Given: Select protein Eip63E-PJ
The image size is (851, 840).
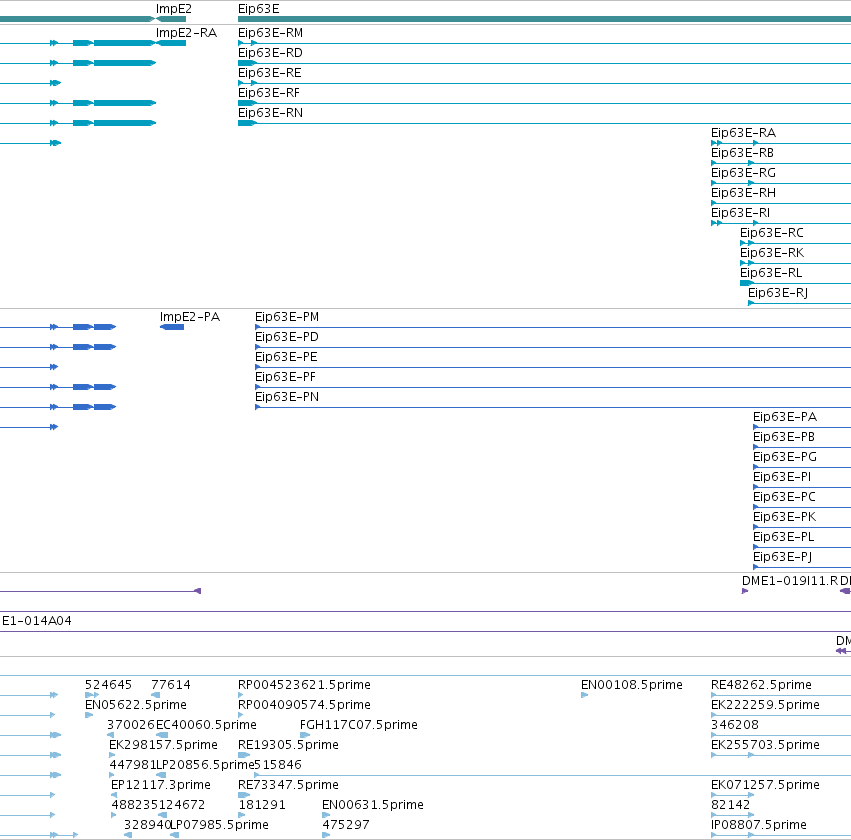Looking at the screenshot, I should coord(783,558).
